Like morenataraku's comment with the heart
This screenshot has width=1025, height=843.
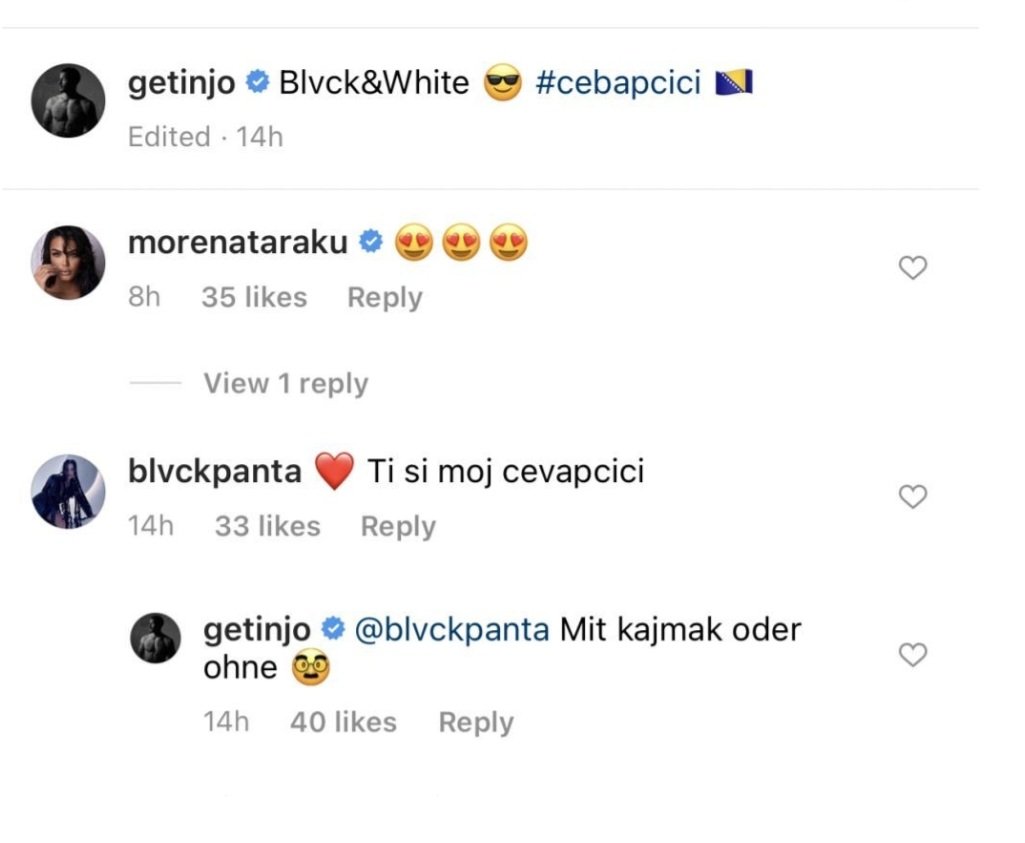coord(913,268)
